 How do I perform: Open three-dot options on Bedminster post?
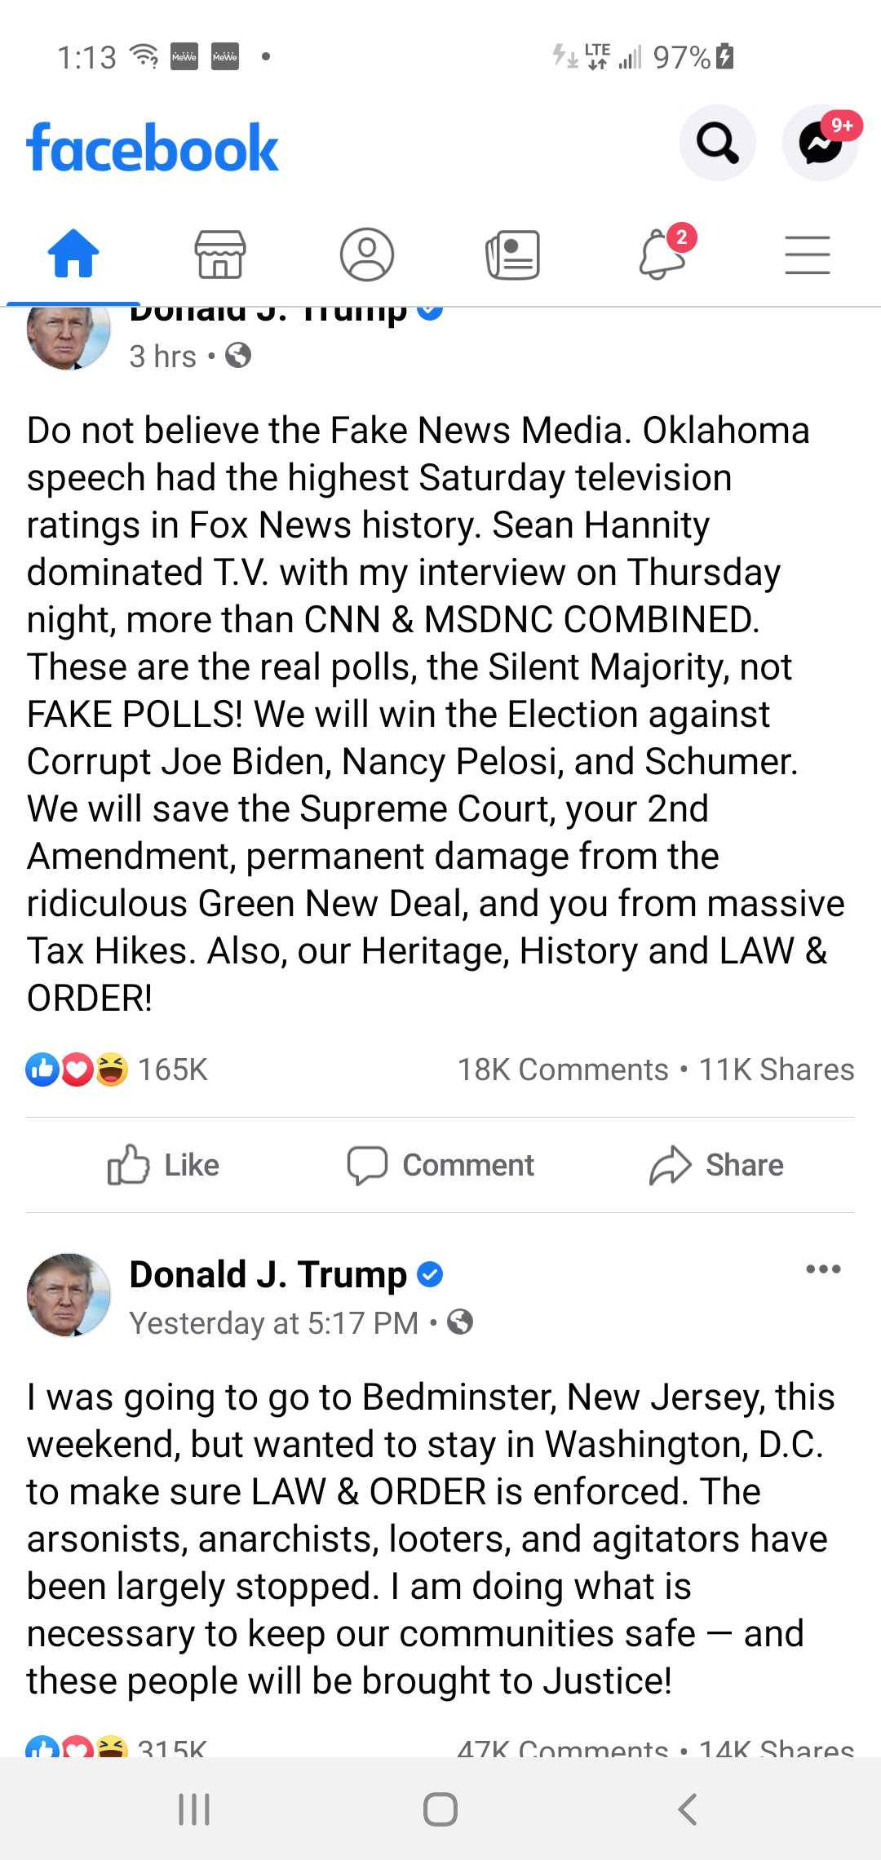(x=823, y=1269)
